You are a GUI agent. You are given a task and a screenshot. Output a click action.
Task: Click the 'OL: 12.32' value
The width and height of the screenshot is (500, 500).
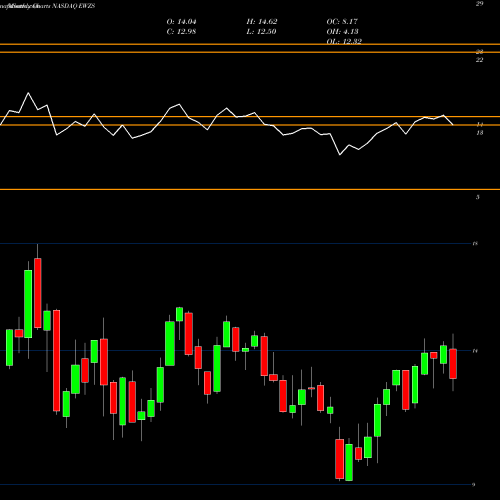tap(344, 41)
